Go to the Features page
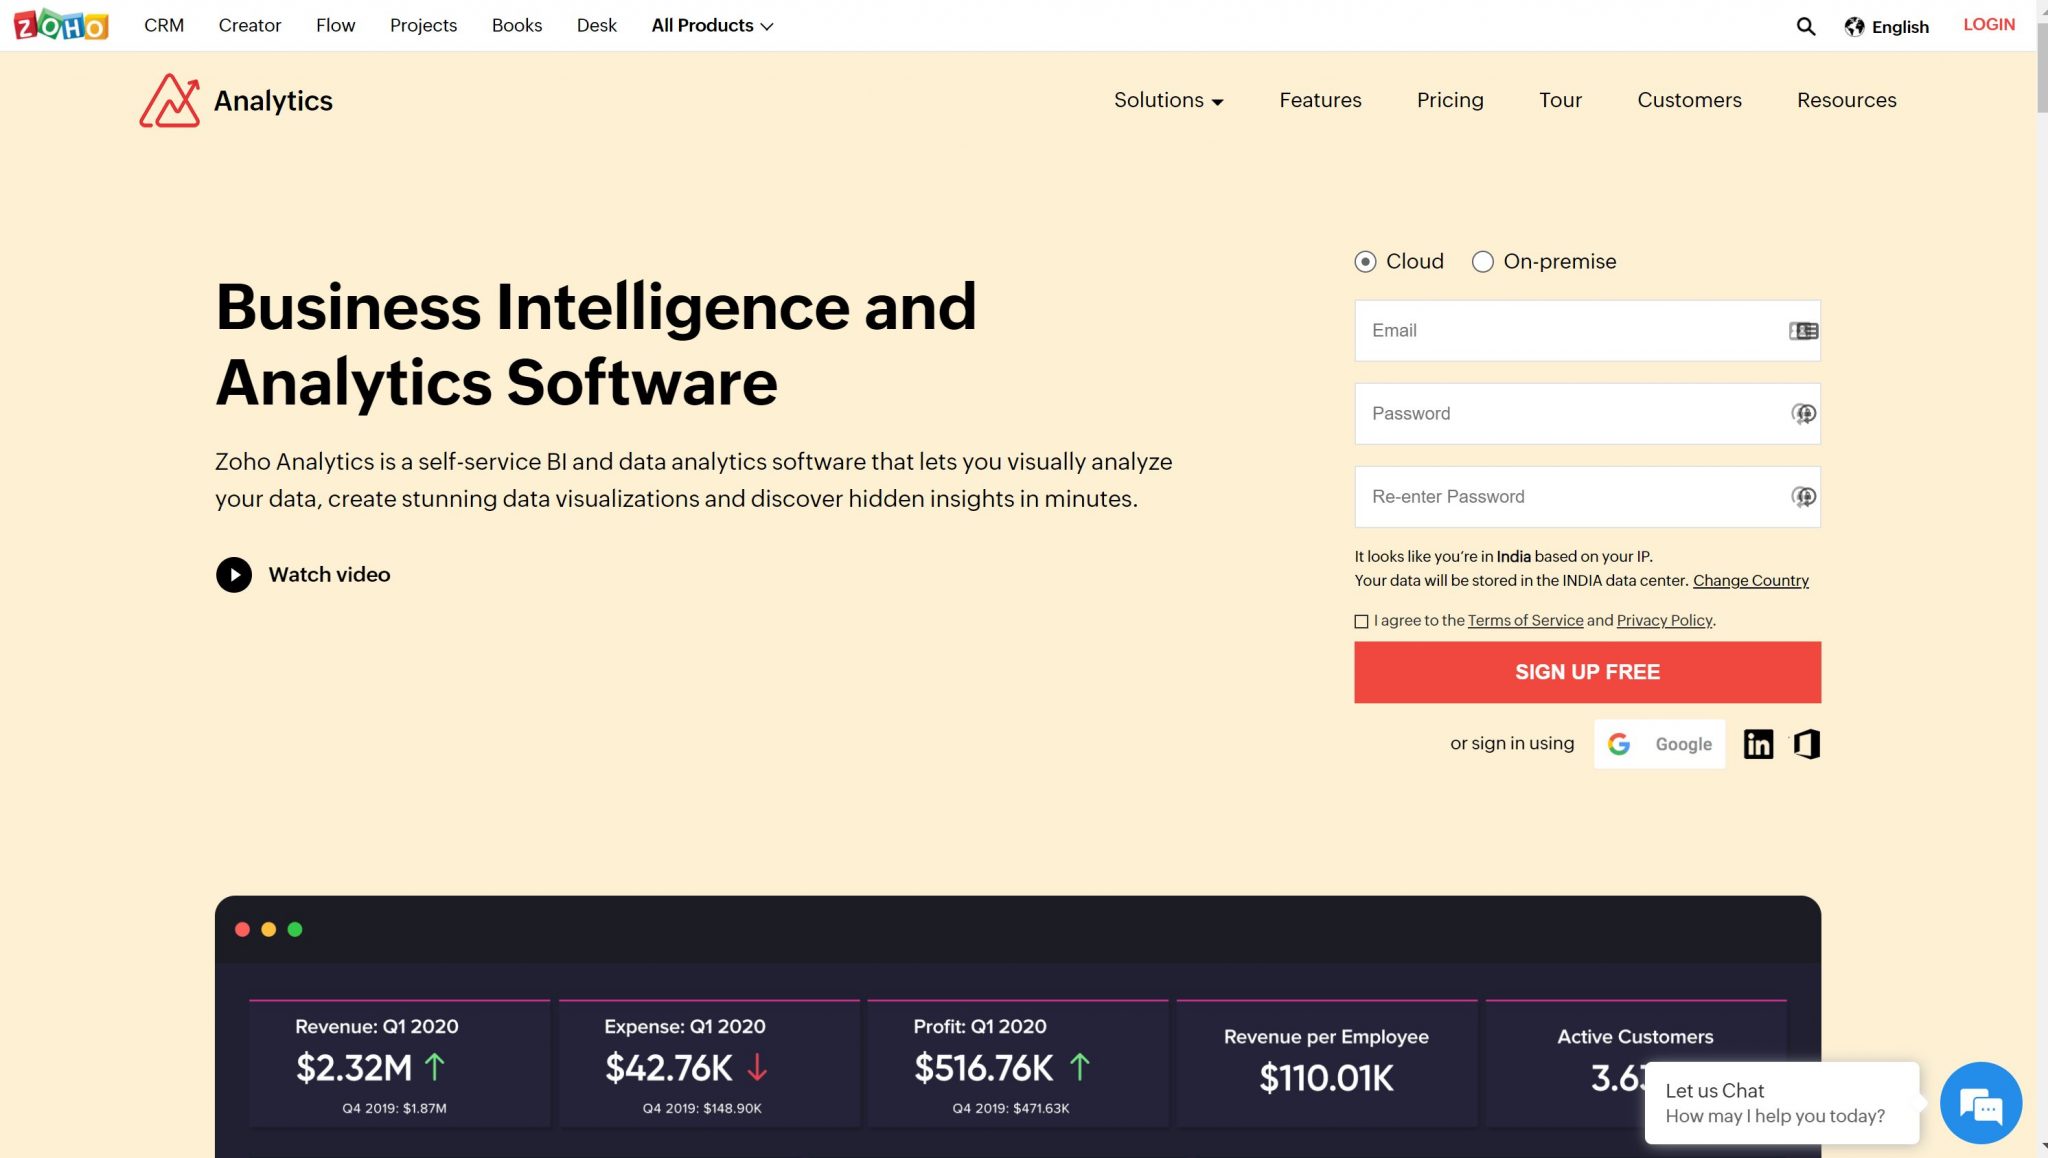This screenshot has height=1158, width=2048. tap(1320, 100)
